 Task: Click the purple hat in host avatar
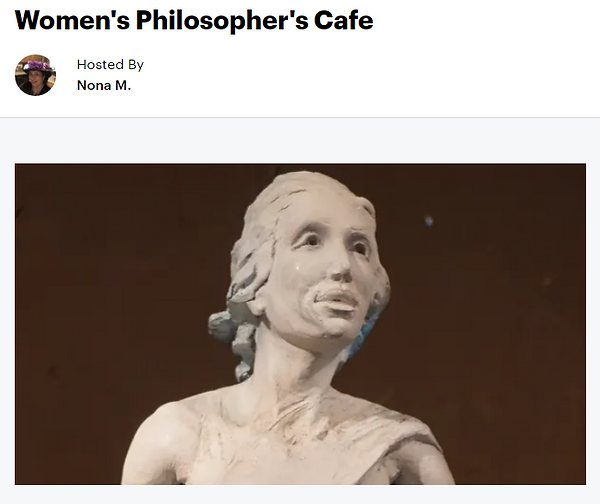coord(38,66)
